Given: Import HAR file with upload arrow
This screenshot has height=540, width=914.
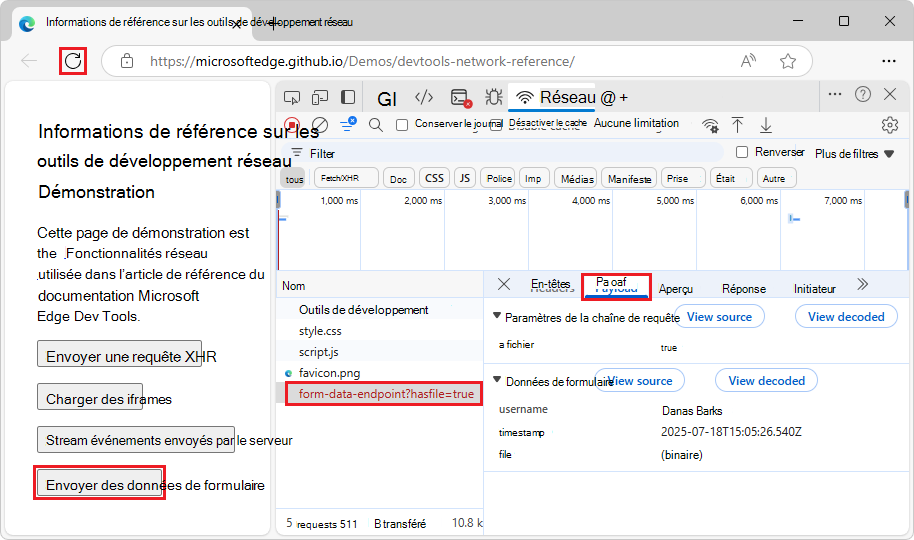Looking at the screenshot, I should point(737,125).
